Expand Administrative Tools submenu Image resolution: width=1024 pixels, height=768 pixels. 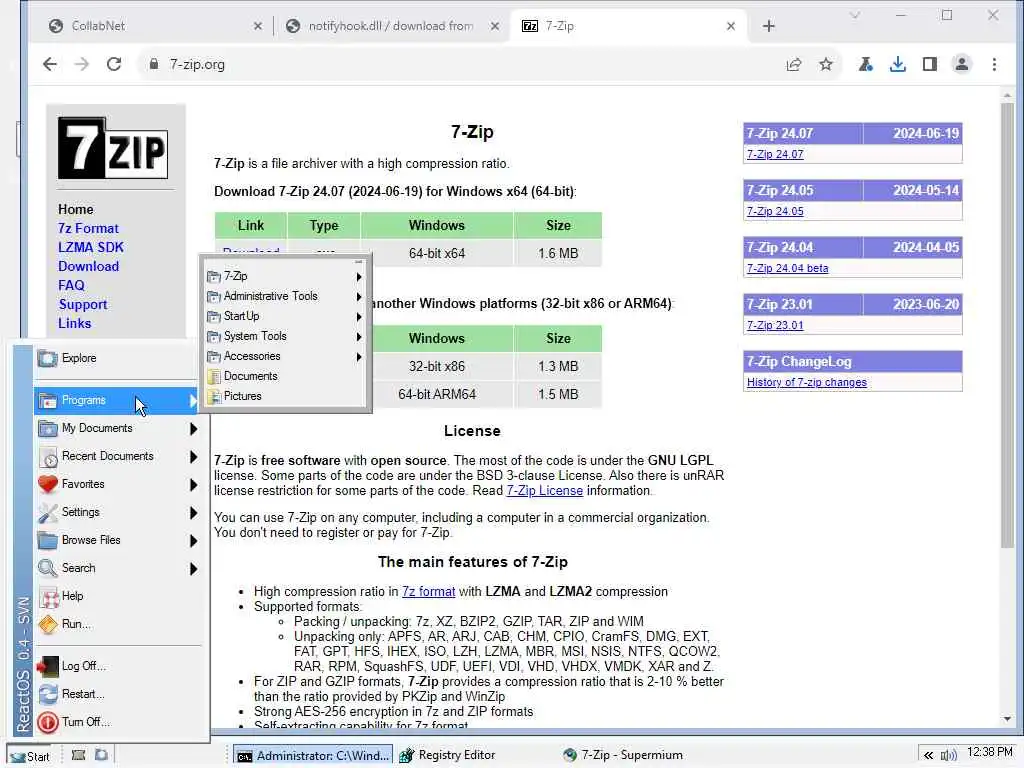pos(285,296)
